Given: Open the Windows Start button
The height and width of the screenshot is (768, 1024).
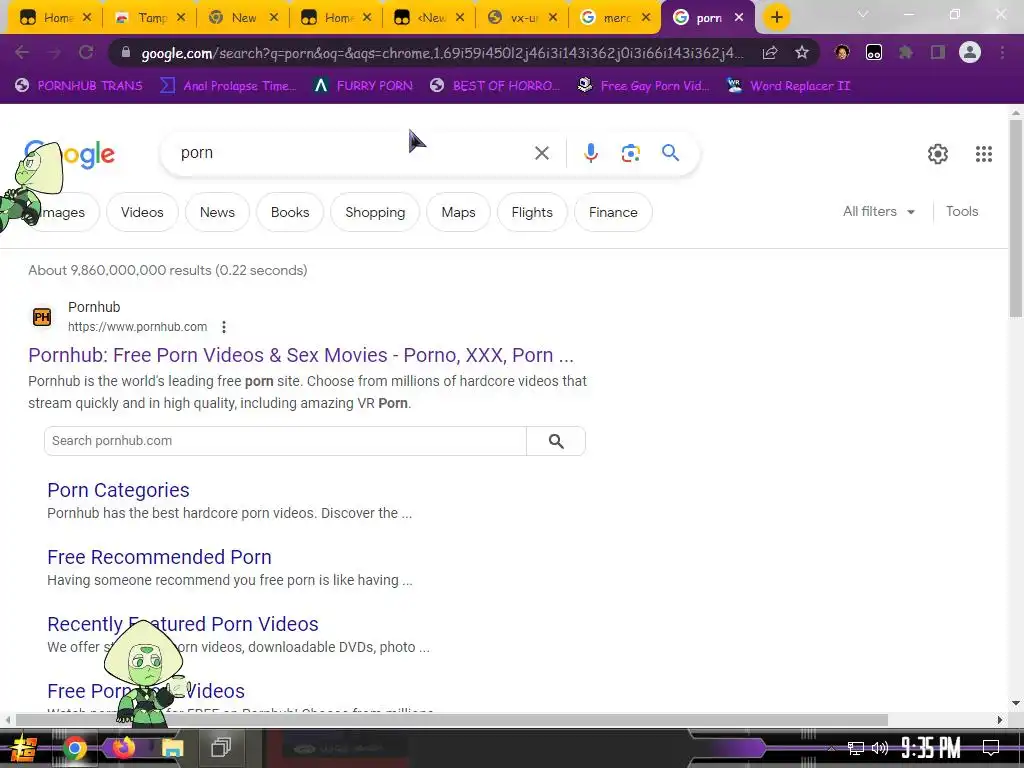Looking at the screenshot, I should (24, 748).
